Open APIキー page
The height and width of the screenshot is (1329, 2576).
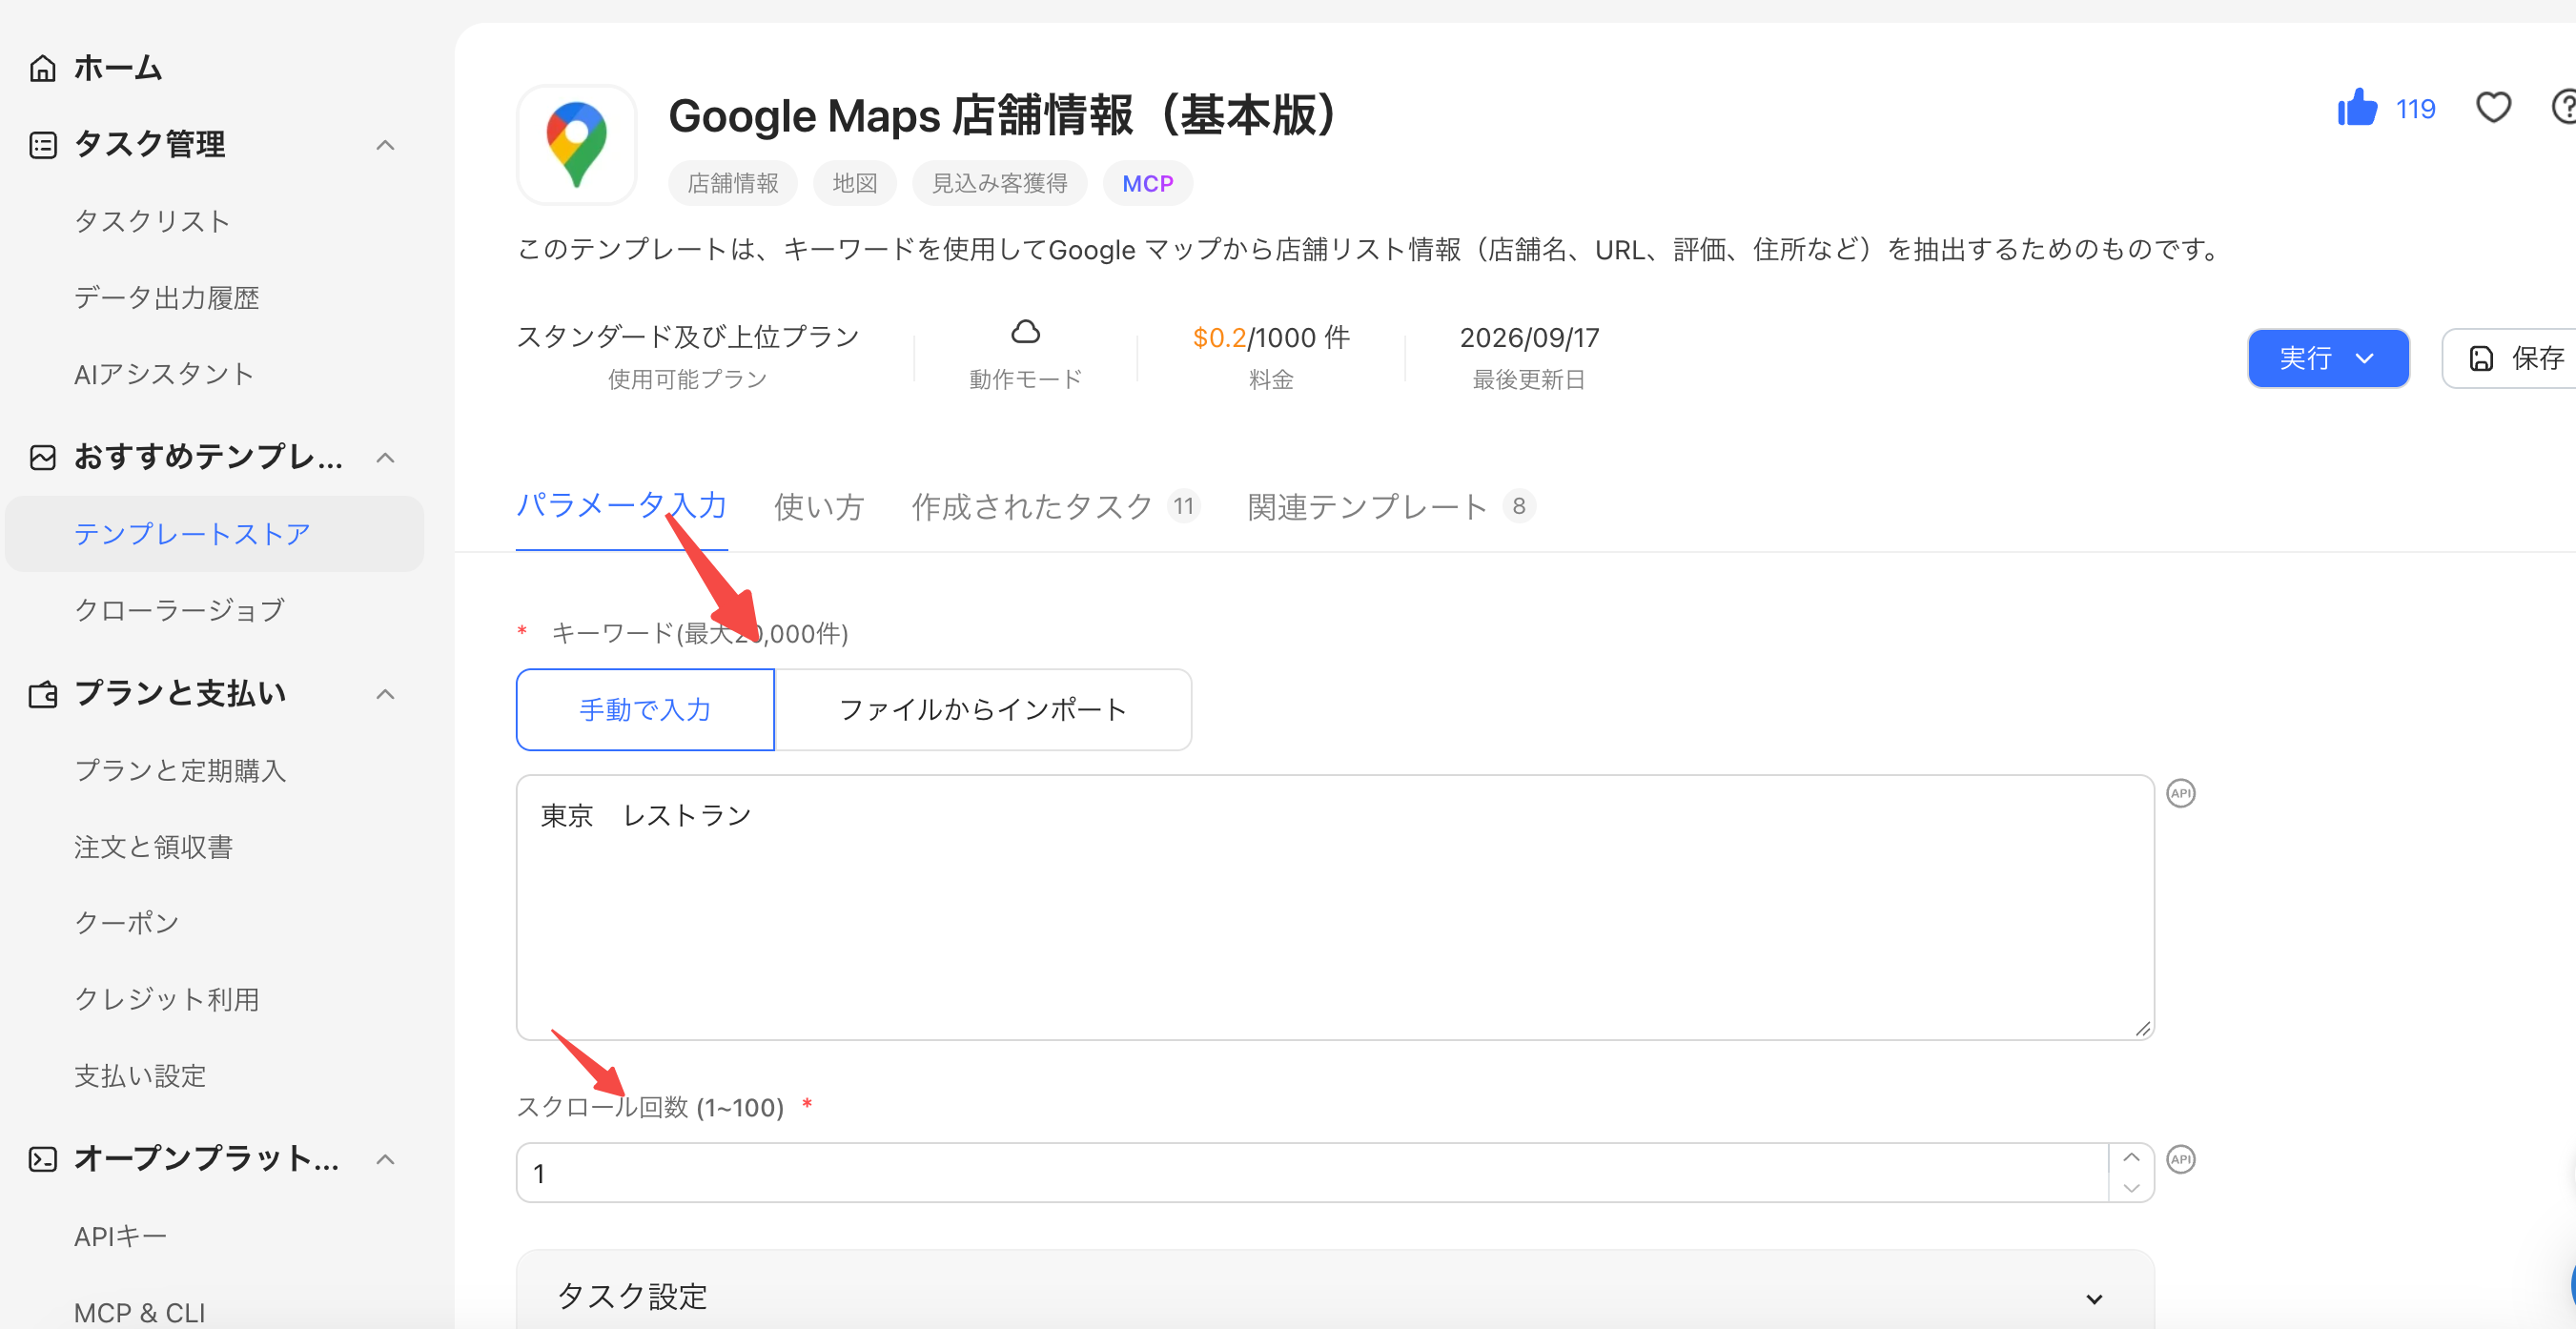pos(120,1237)
